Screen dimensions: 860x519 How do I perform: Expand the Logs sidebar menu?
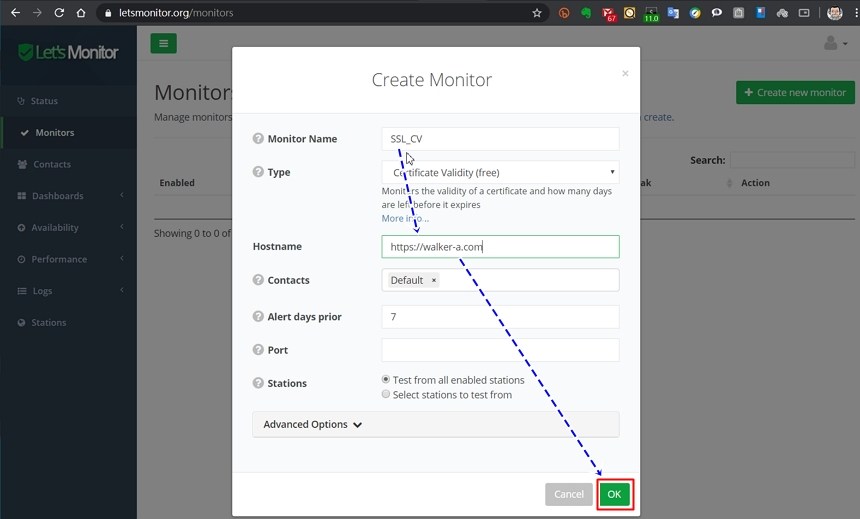click(68, 291)
